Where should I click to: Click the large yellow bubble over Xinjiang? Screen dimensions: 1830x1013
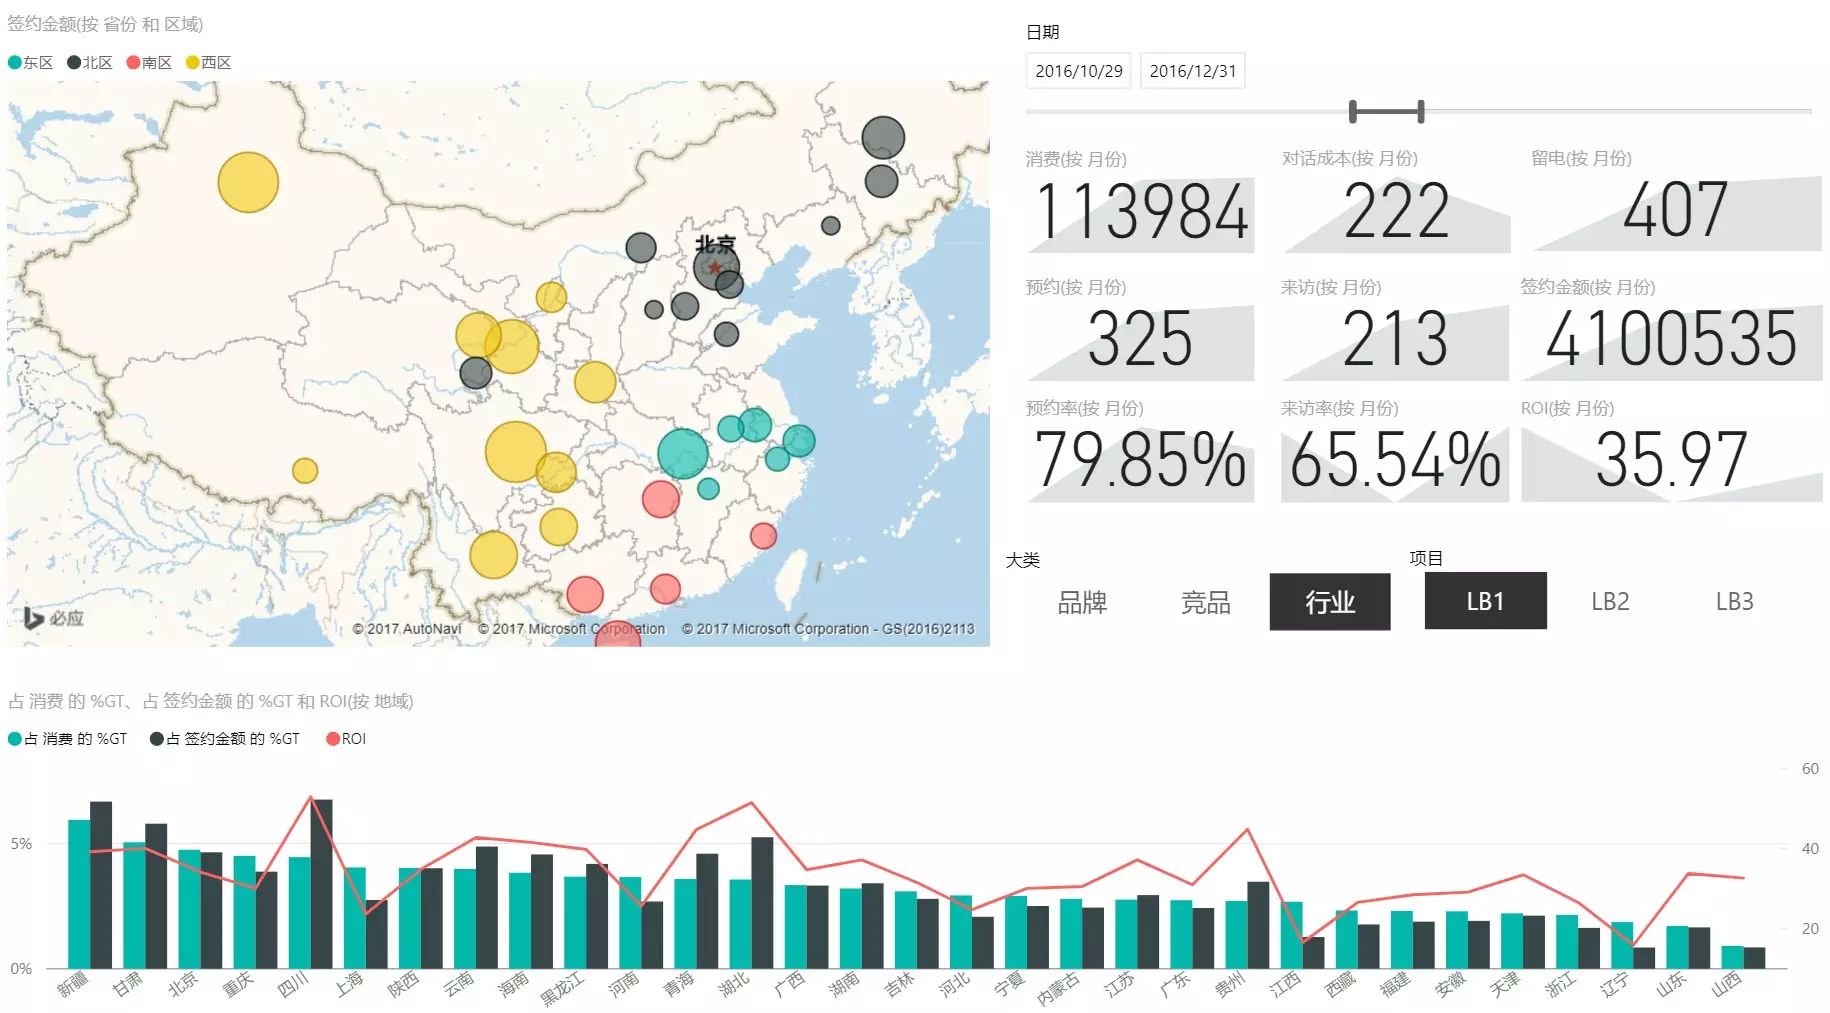248,182
